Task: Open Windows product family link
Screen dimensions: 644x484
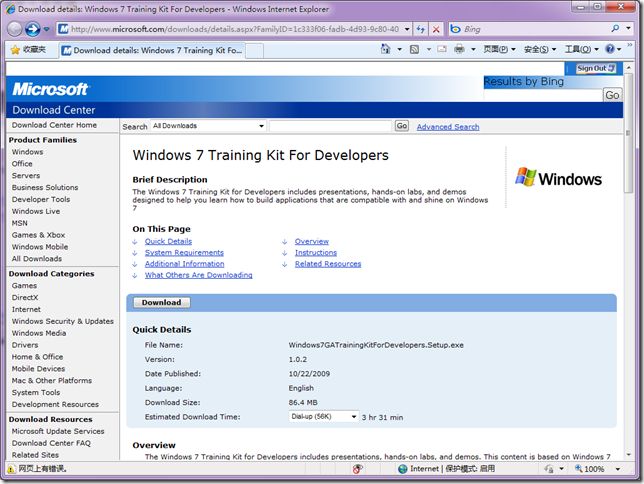Action: 27,152
